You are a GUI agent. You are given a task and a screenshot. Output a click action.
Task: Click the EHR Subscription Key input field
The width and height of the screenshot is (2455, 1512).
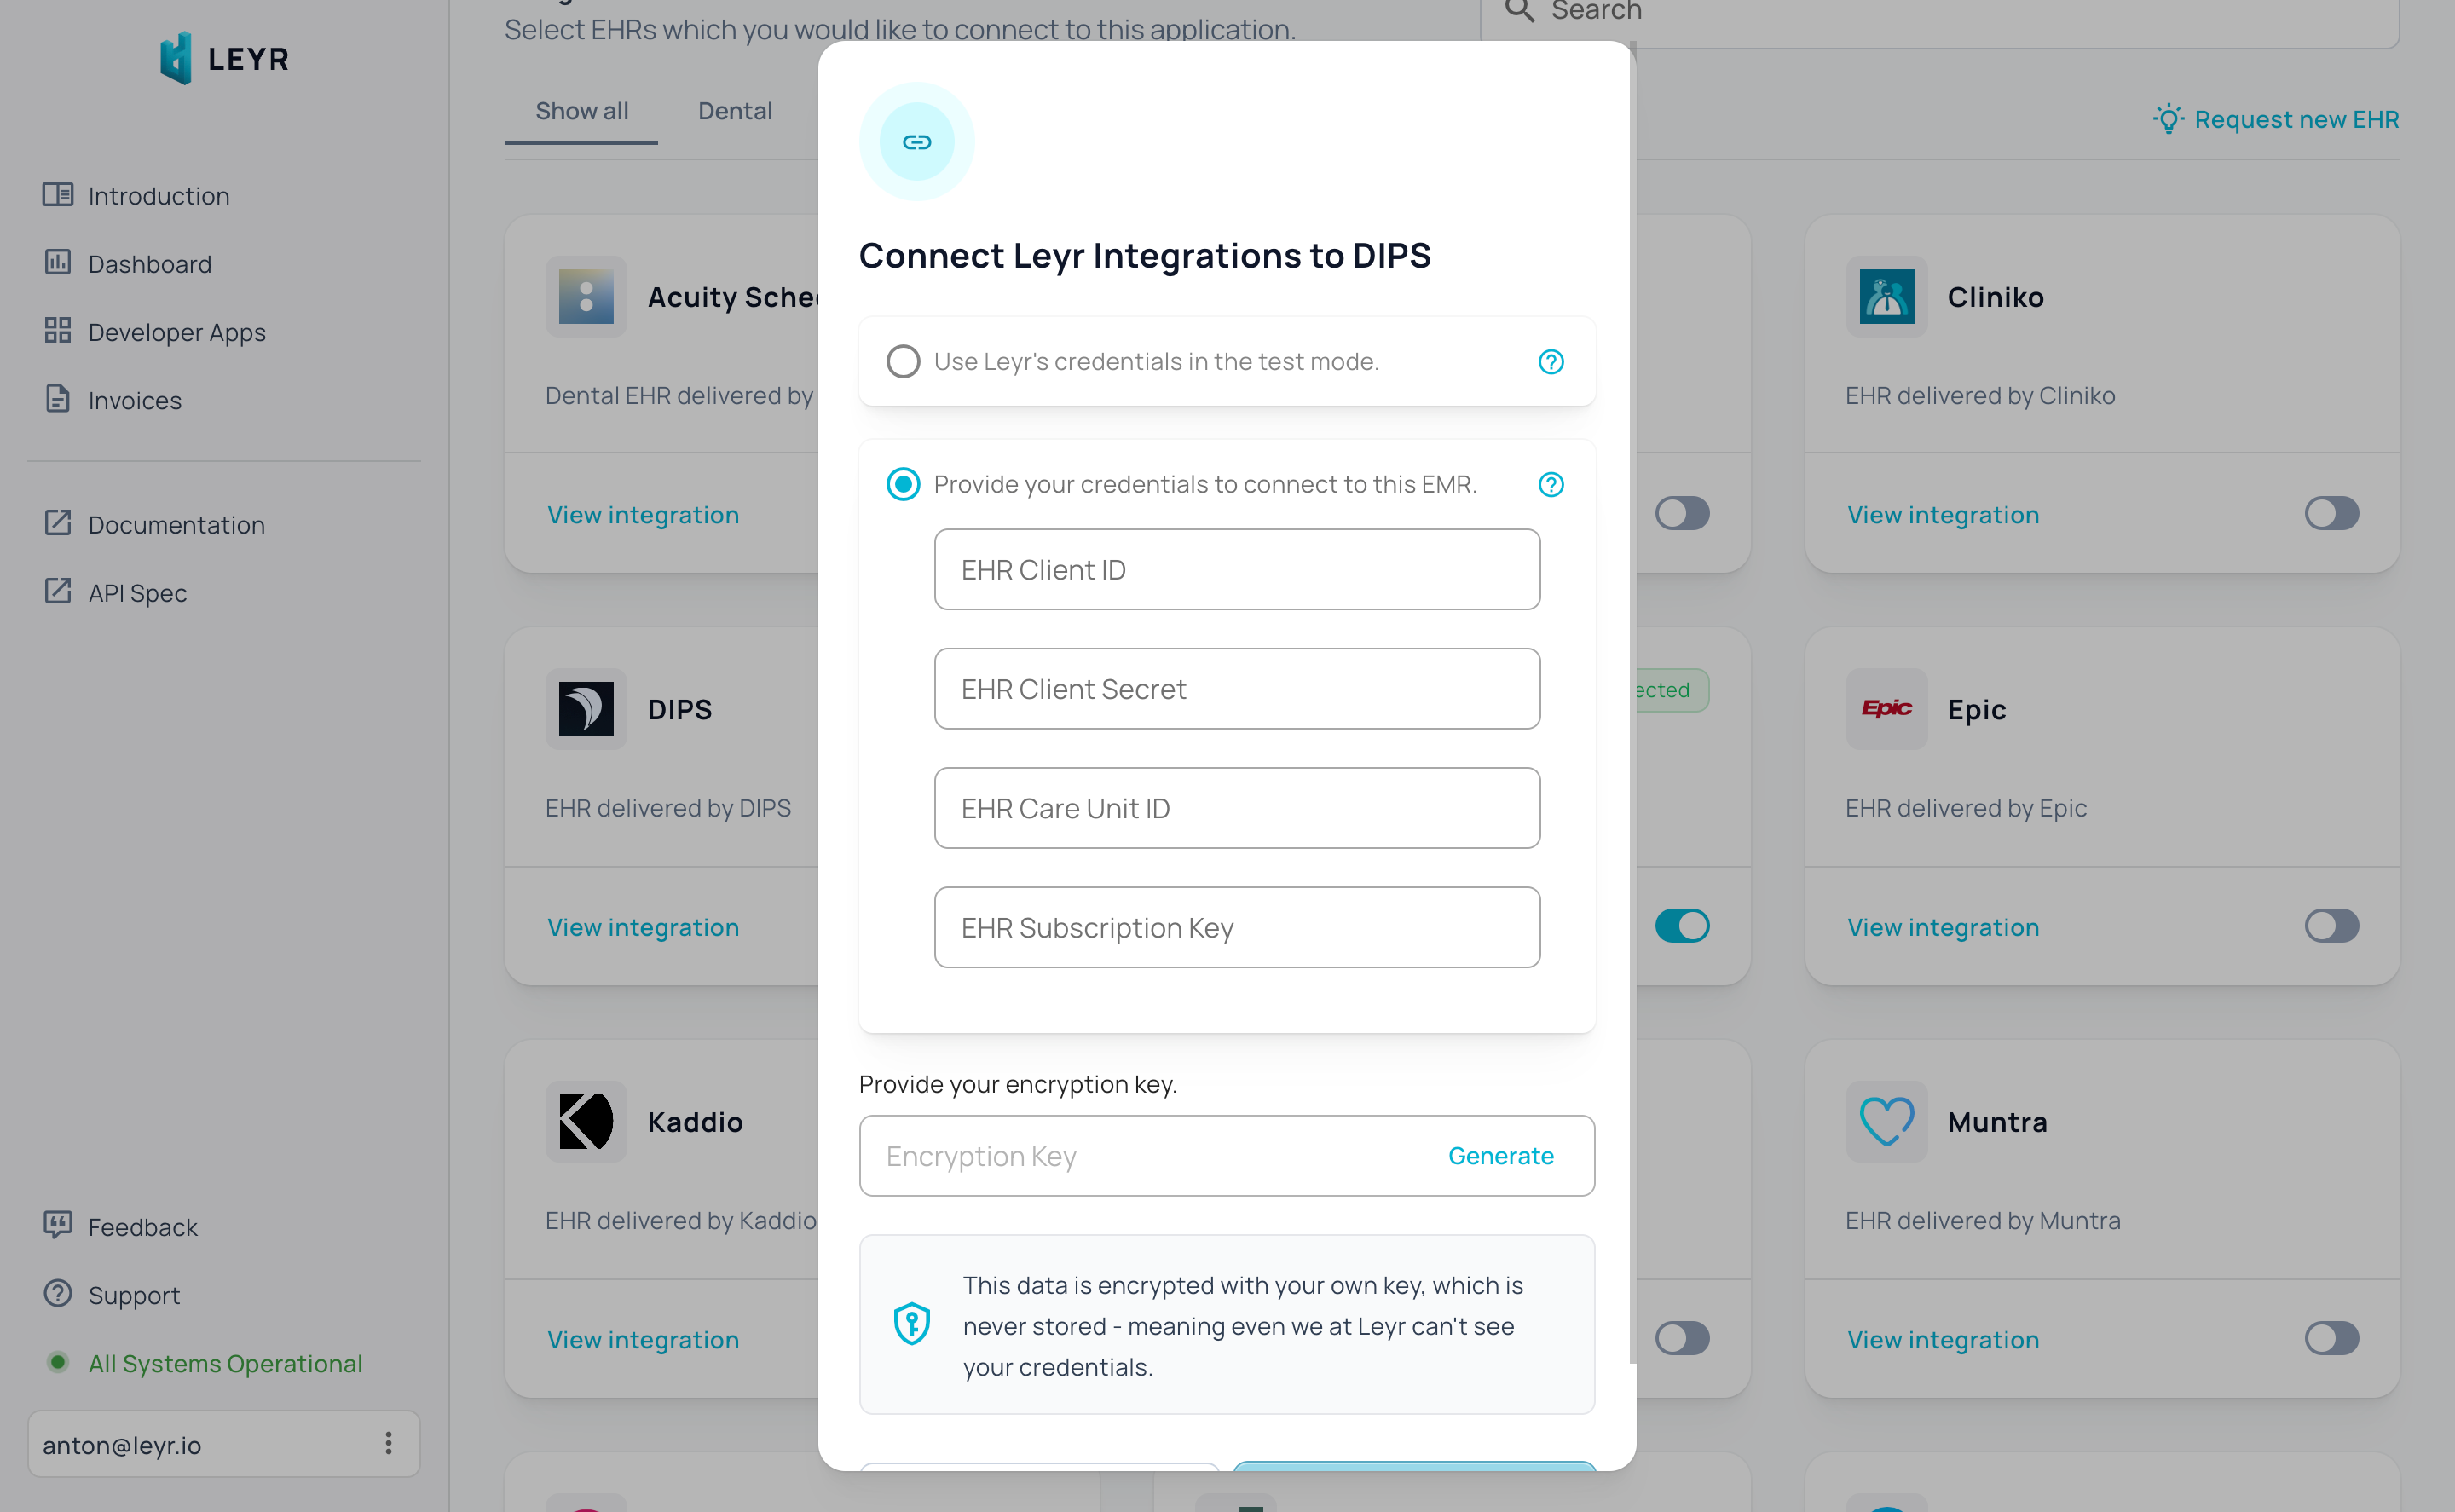[1236, 926]
